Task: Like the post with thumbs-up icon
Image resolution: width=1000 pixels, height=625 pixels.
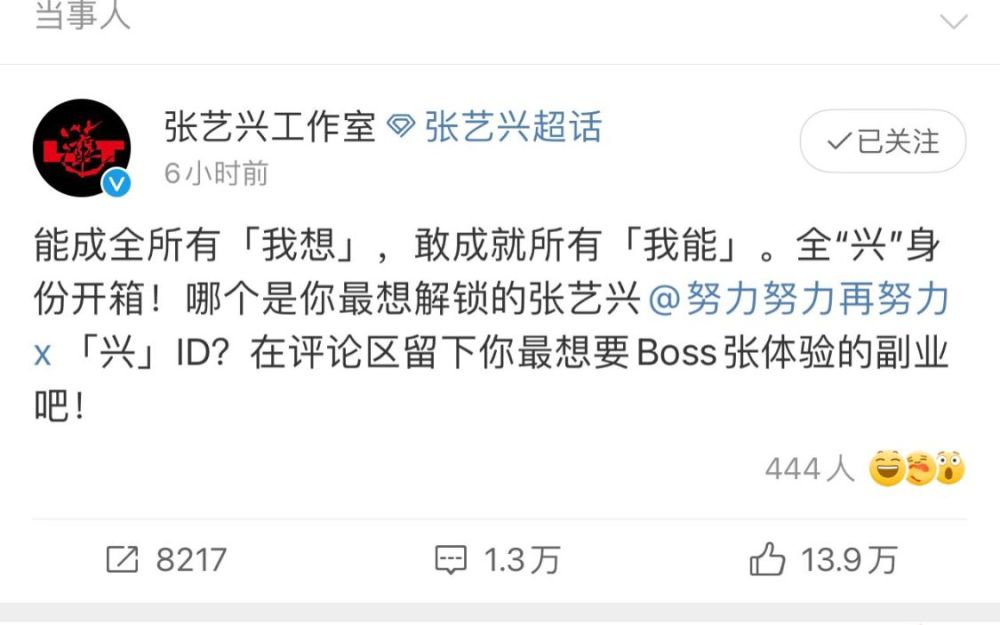Action: 767,559
